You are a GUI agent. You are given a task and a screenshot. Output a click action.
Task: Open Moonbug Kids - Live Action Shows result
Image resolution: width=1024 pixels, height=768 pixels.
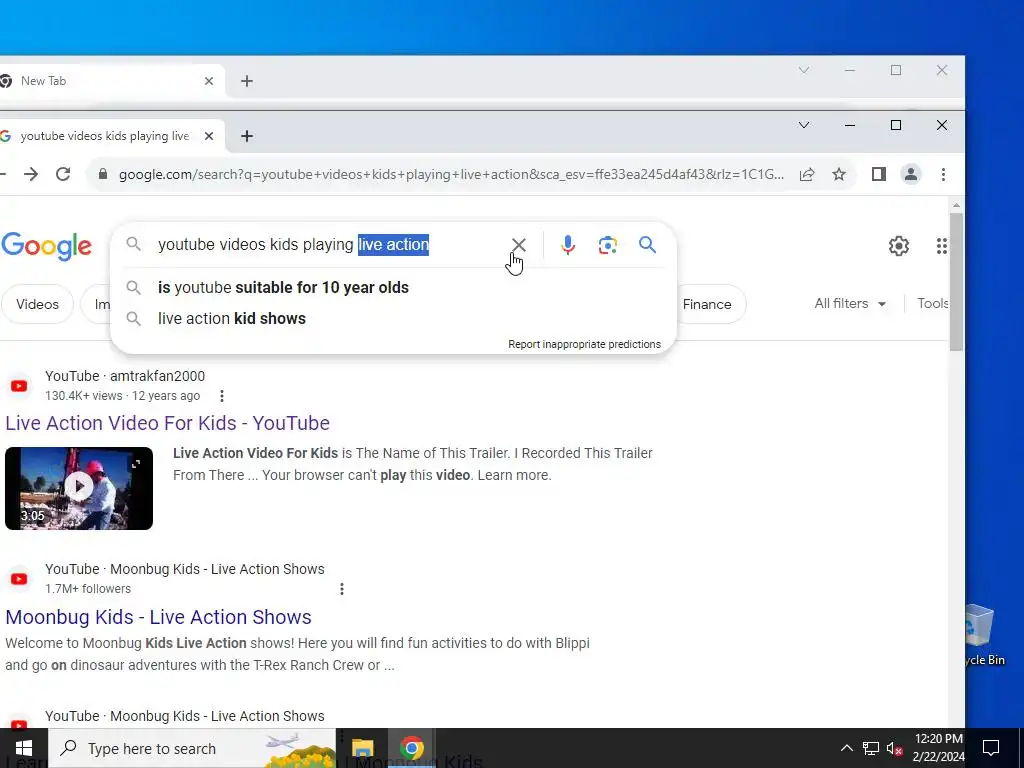pos(158,617)
